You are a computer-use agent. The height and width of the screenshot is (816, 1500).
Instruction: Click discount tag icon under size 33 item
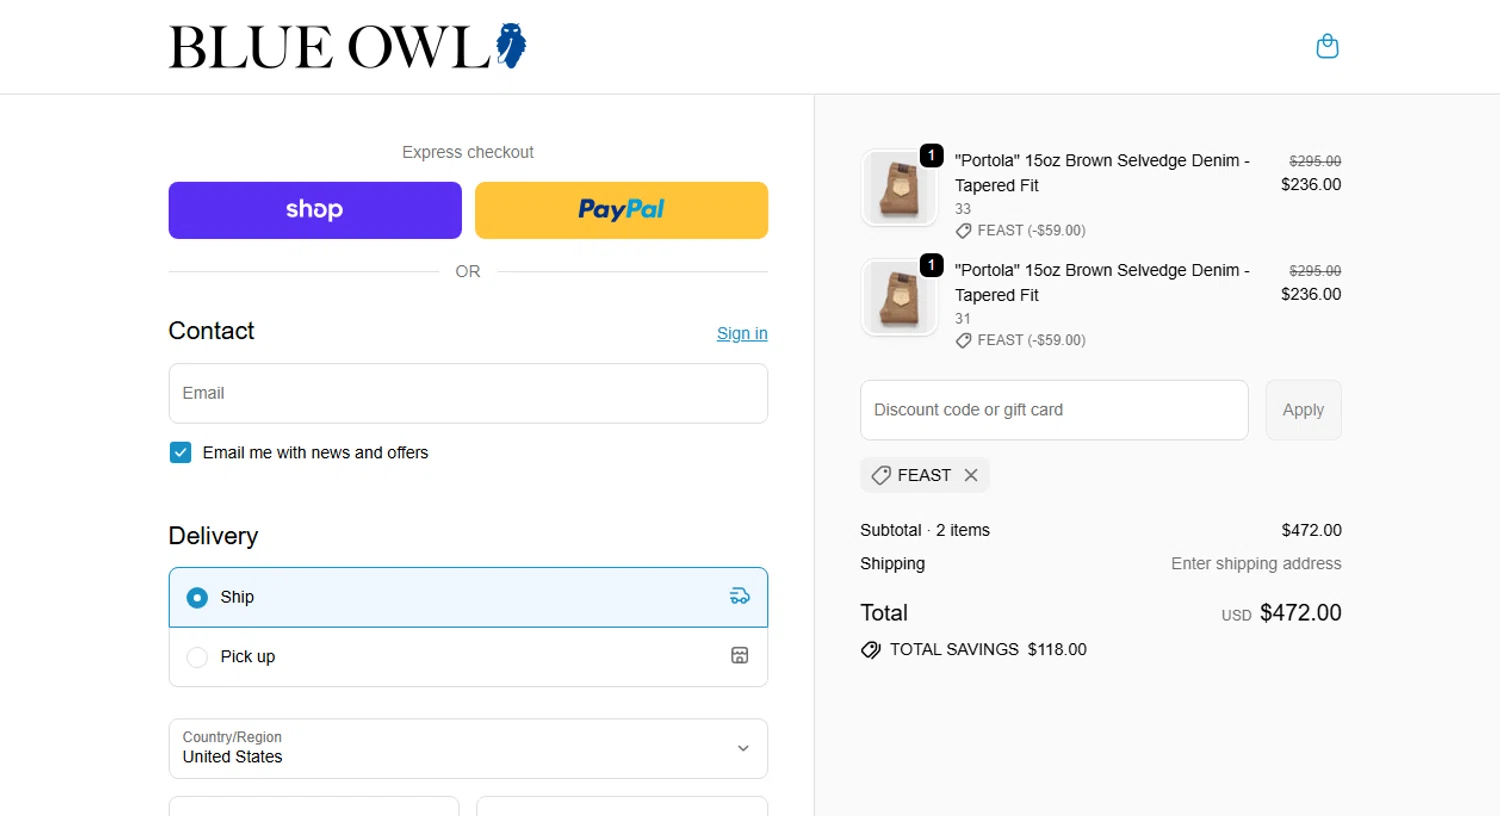tap(963, 231)
